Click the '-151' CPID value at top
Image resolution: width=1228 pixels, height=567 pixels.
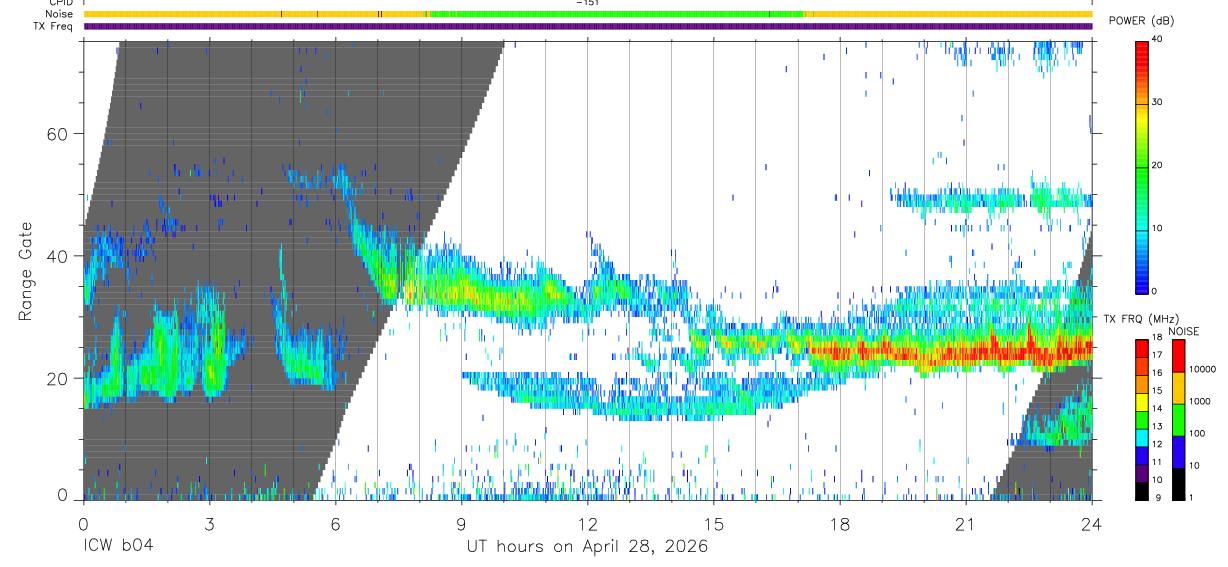pos(587,3)
